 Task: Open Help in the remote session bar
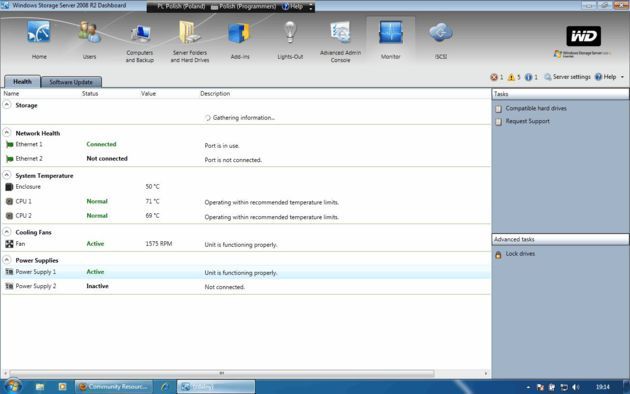click(x=292, y=6)
